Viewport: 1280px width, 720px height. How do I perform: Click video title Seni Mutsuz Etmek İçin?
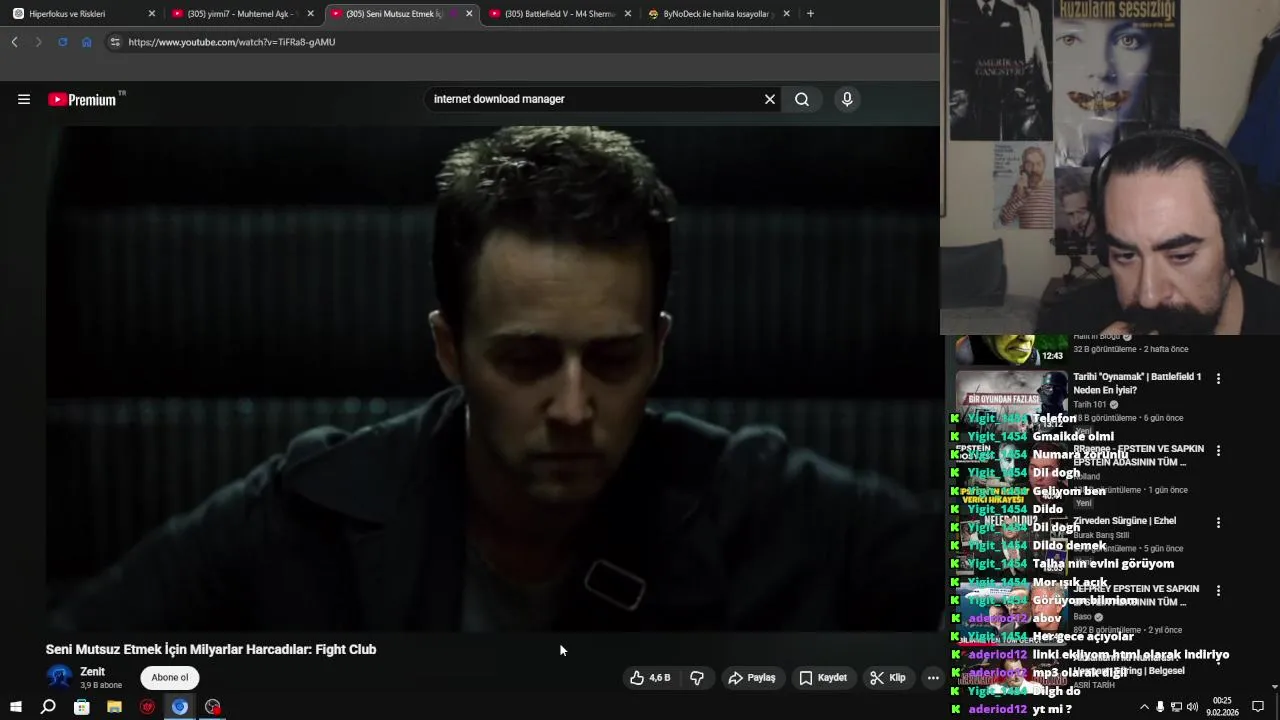pos(211,649)
